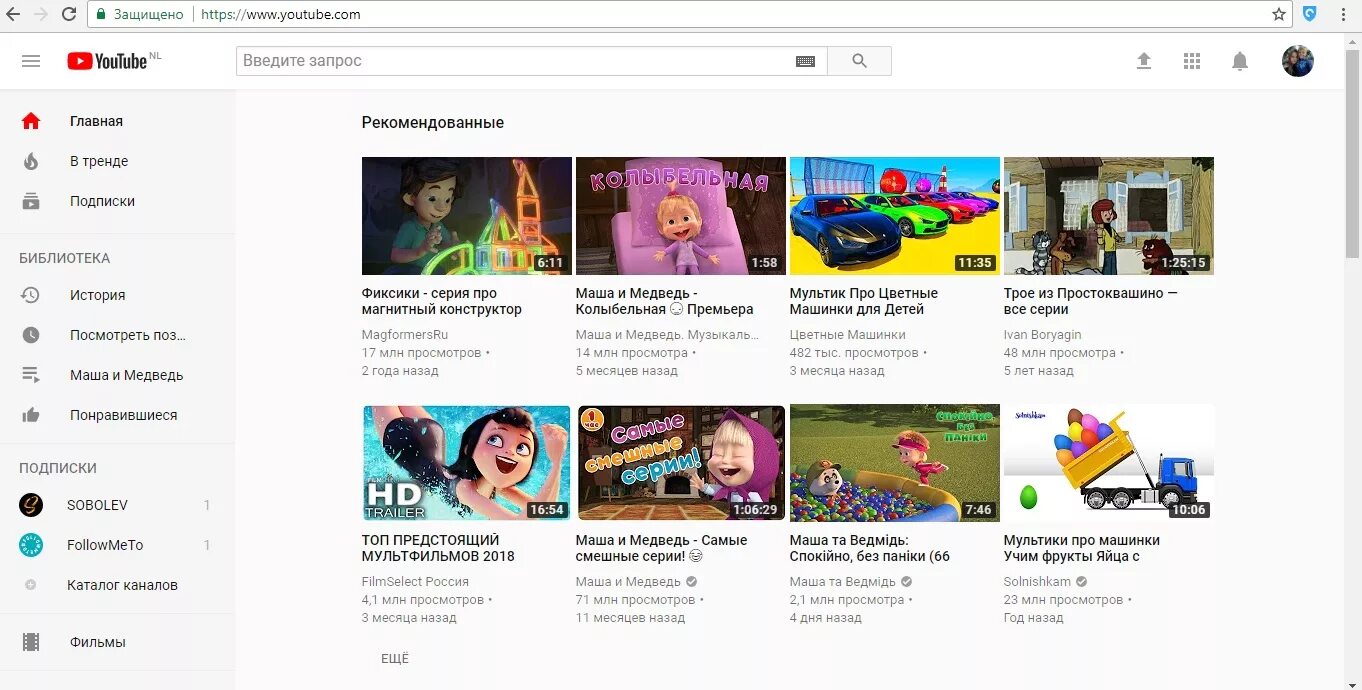The width and height of the screenshot is (1362, 690).
Task: Open the Колыбельная video thumbnail
Action: [681, 216]
